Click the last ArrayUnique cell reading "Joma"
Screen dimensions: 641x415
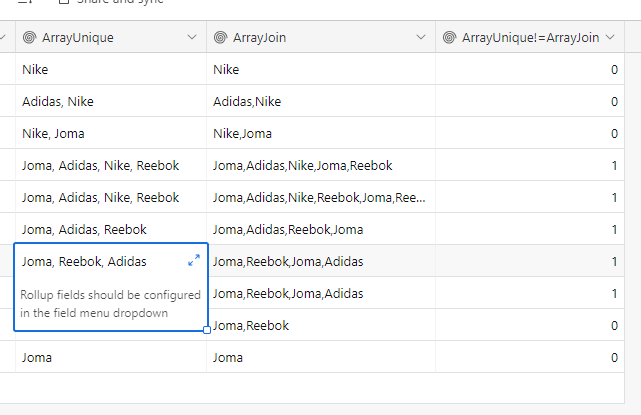click(111, 357)
